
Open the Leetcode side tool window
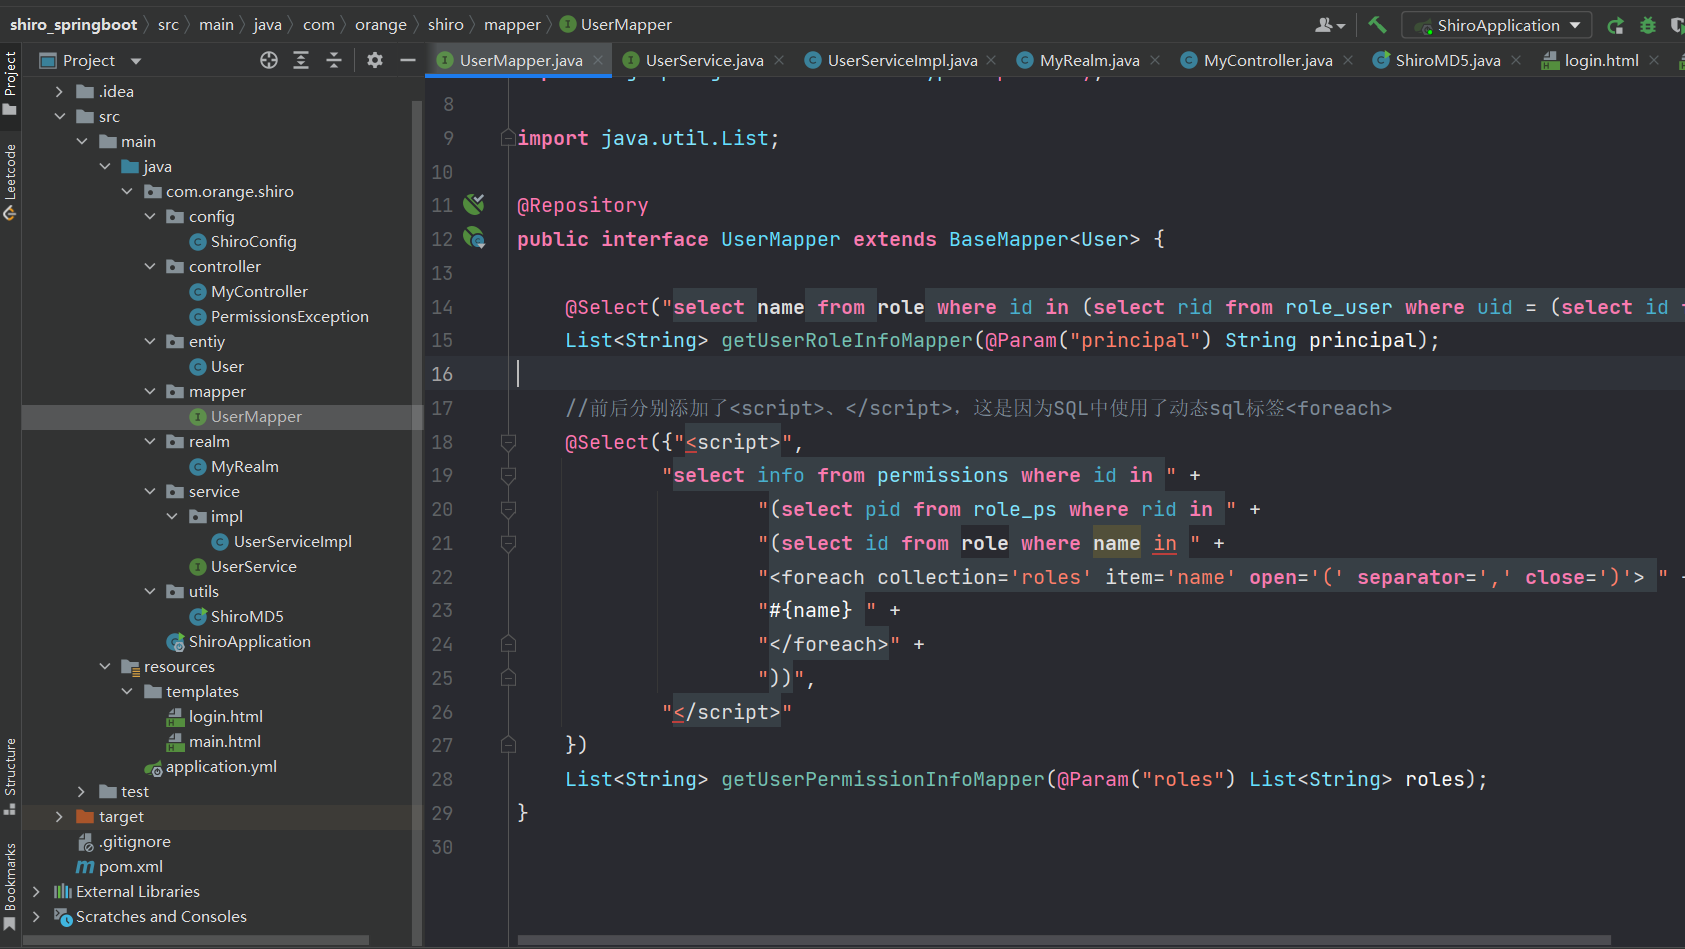10,182
